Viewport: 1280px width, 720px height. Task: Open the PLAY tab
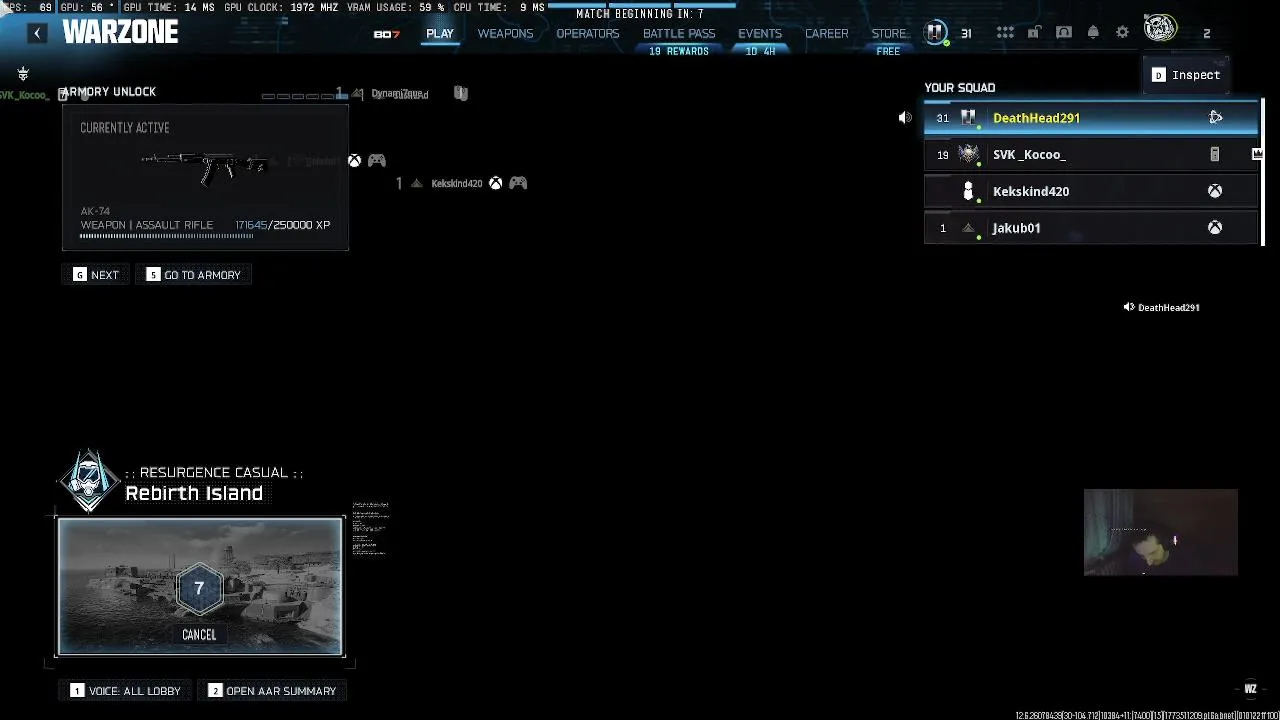tap(440, 34)
